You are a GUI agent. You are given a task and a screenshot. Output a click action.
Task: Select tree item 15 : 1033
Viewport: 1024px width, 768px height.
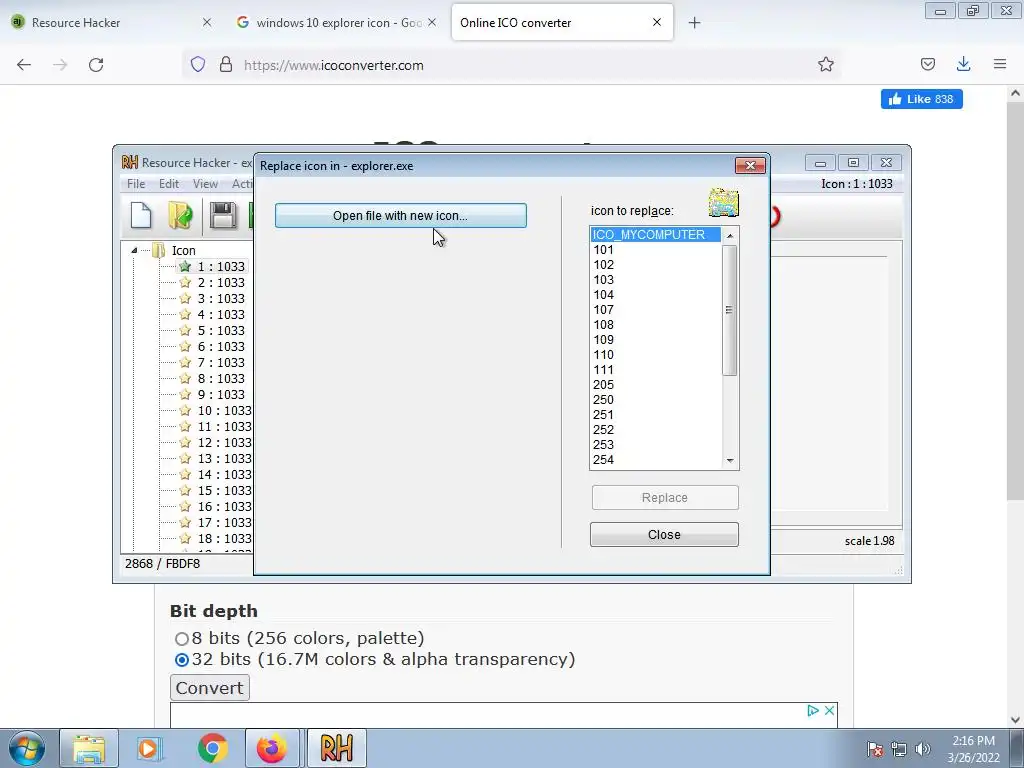(x=224, y=490)
